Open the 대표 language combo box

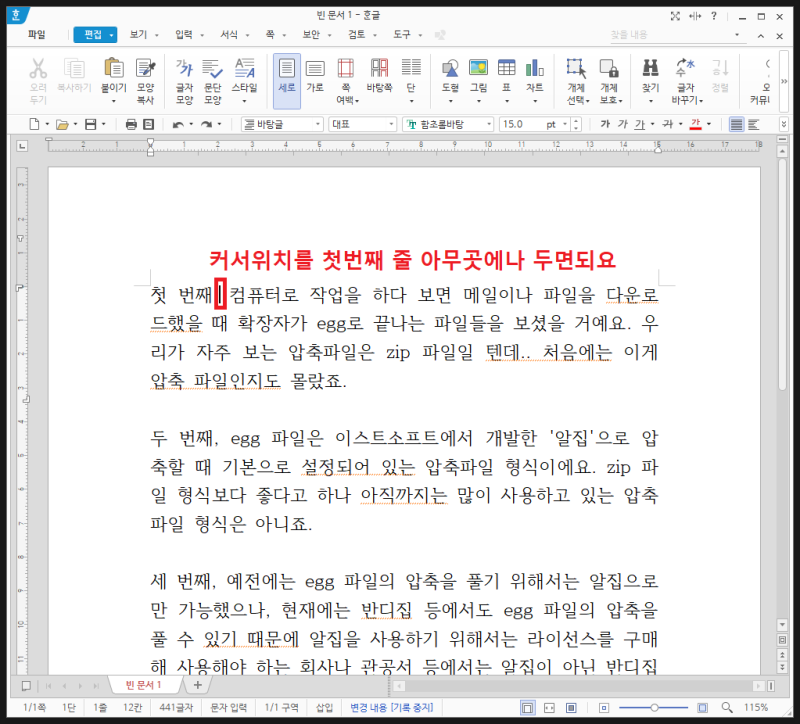coord(362,124)
